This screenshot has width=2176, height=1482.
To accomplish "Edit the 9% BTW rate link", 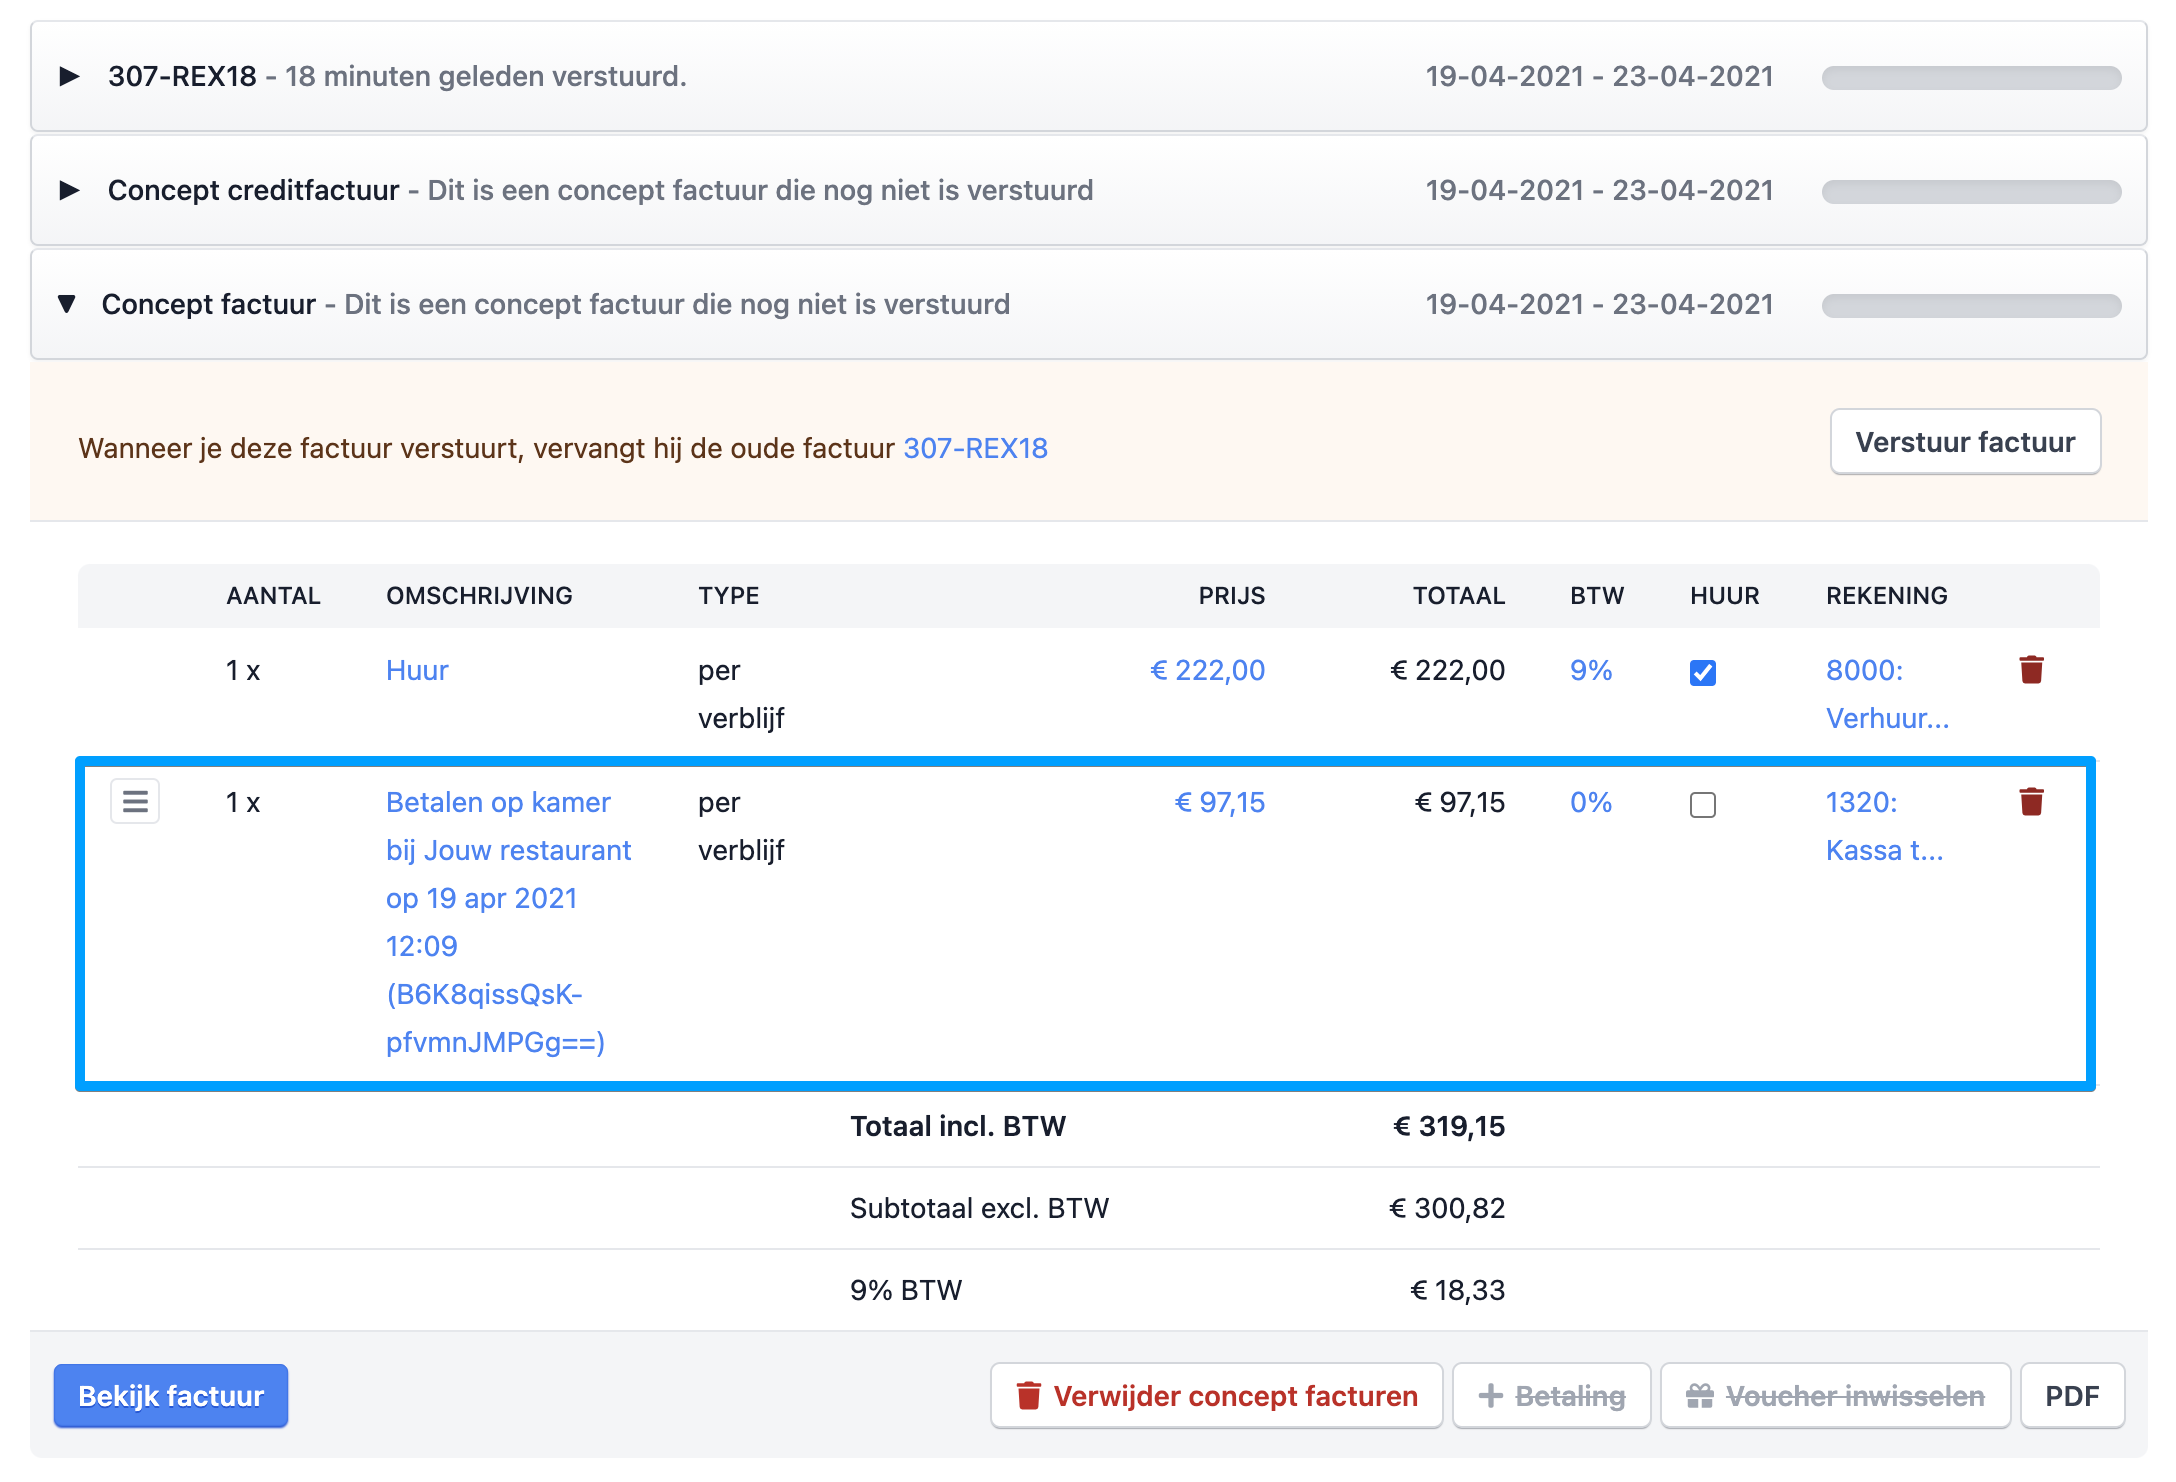I will coord(1590,670).
